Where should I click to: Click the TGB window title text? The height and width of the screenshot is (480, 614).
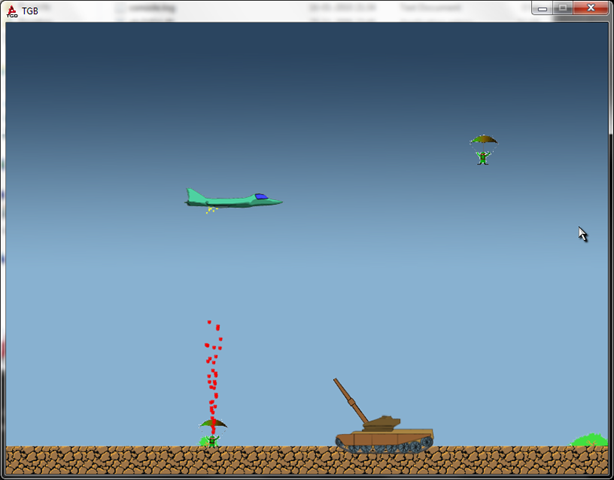click(x=30, y=10)
